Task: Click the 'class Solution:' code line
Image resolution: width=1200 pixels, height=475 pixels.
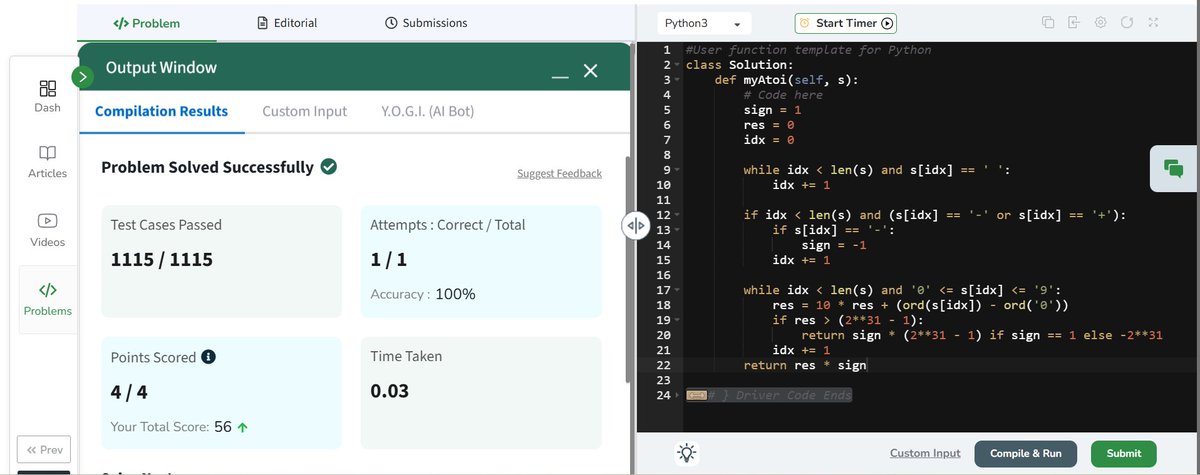Action: (739, 65)
